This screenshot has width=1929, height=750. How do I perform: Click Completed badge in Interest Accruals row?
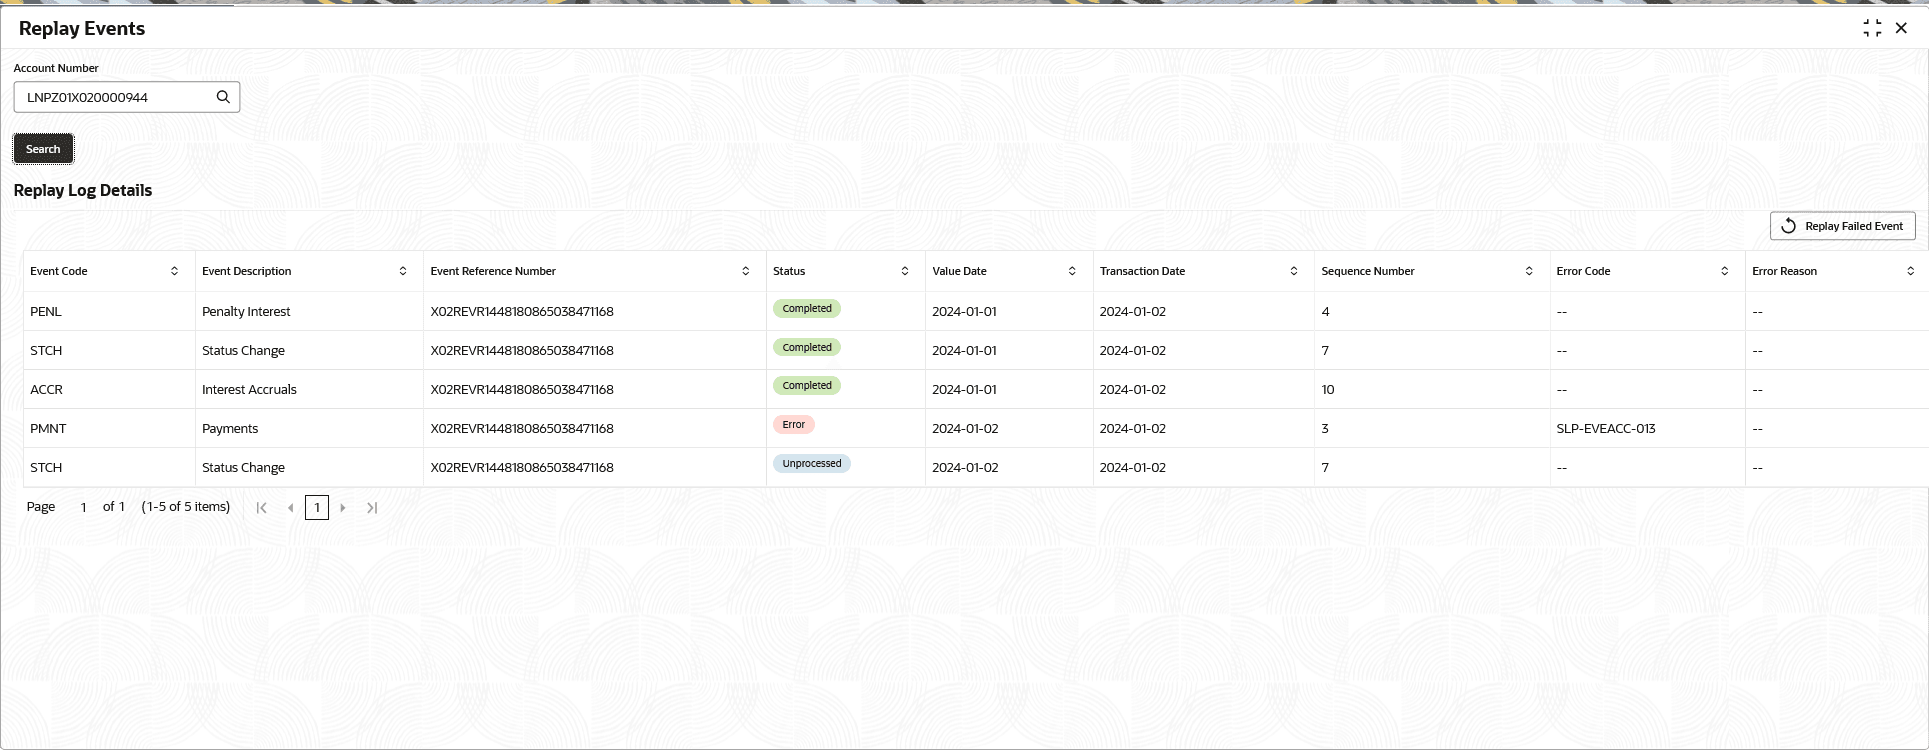pyautogui.click(x=807, y=386)
